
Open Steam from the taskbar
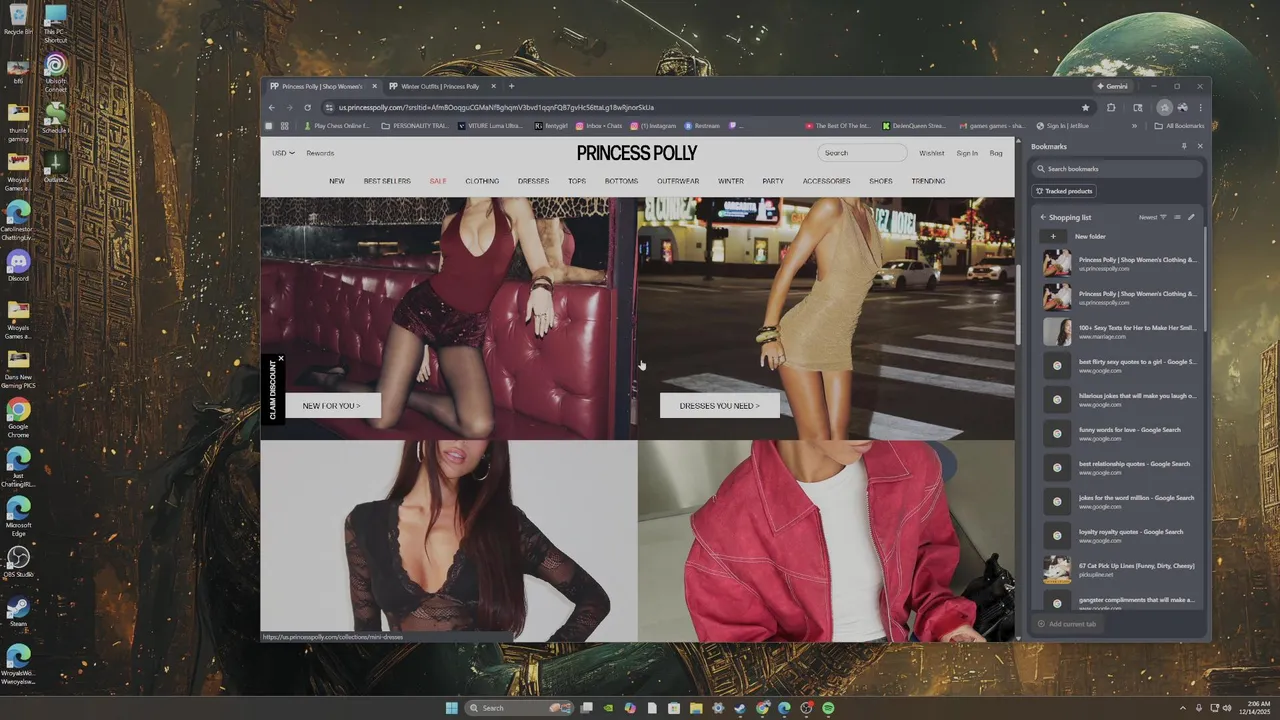click(739, 708)
